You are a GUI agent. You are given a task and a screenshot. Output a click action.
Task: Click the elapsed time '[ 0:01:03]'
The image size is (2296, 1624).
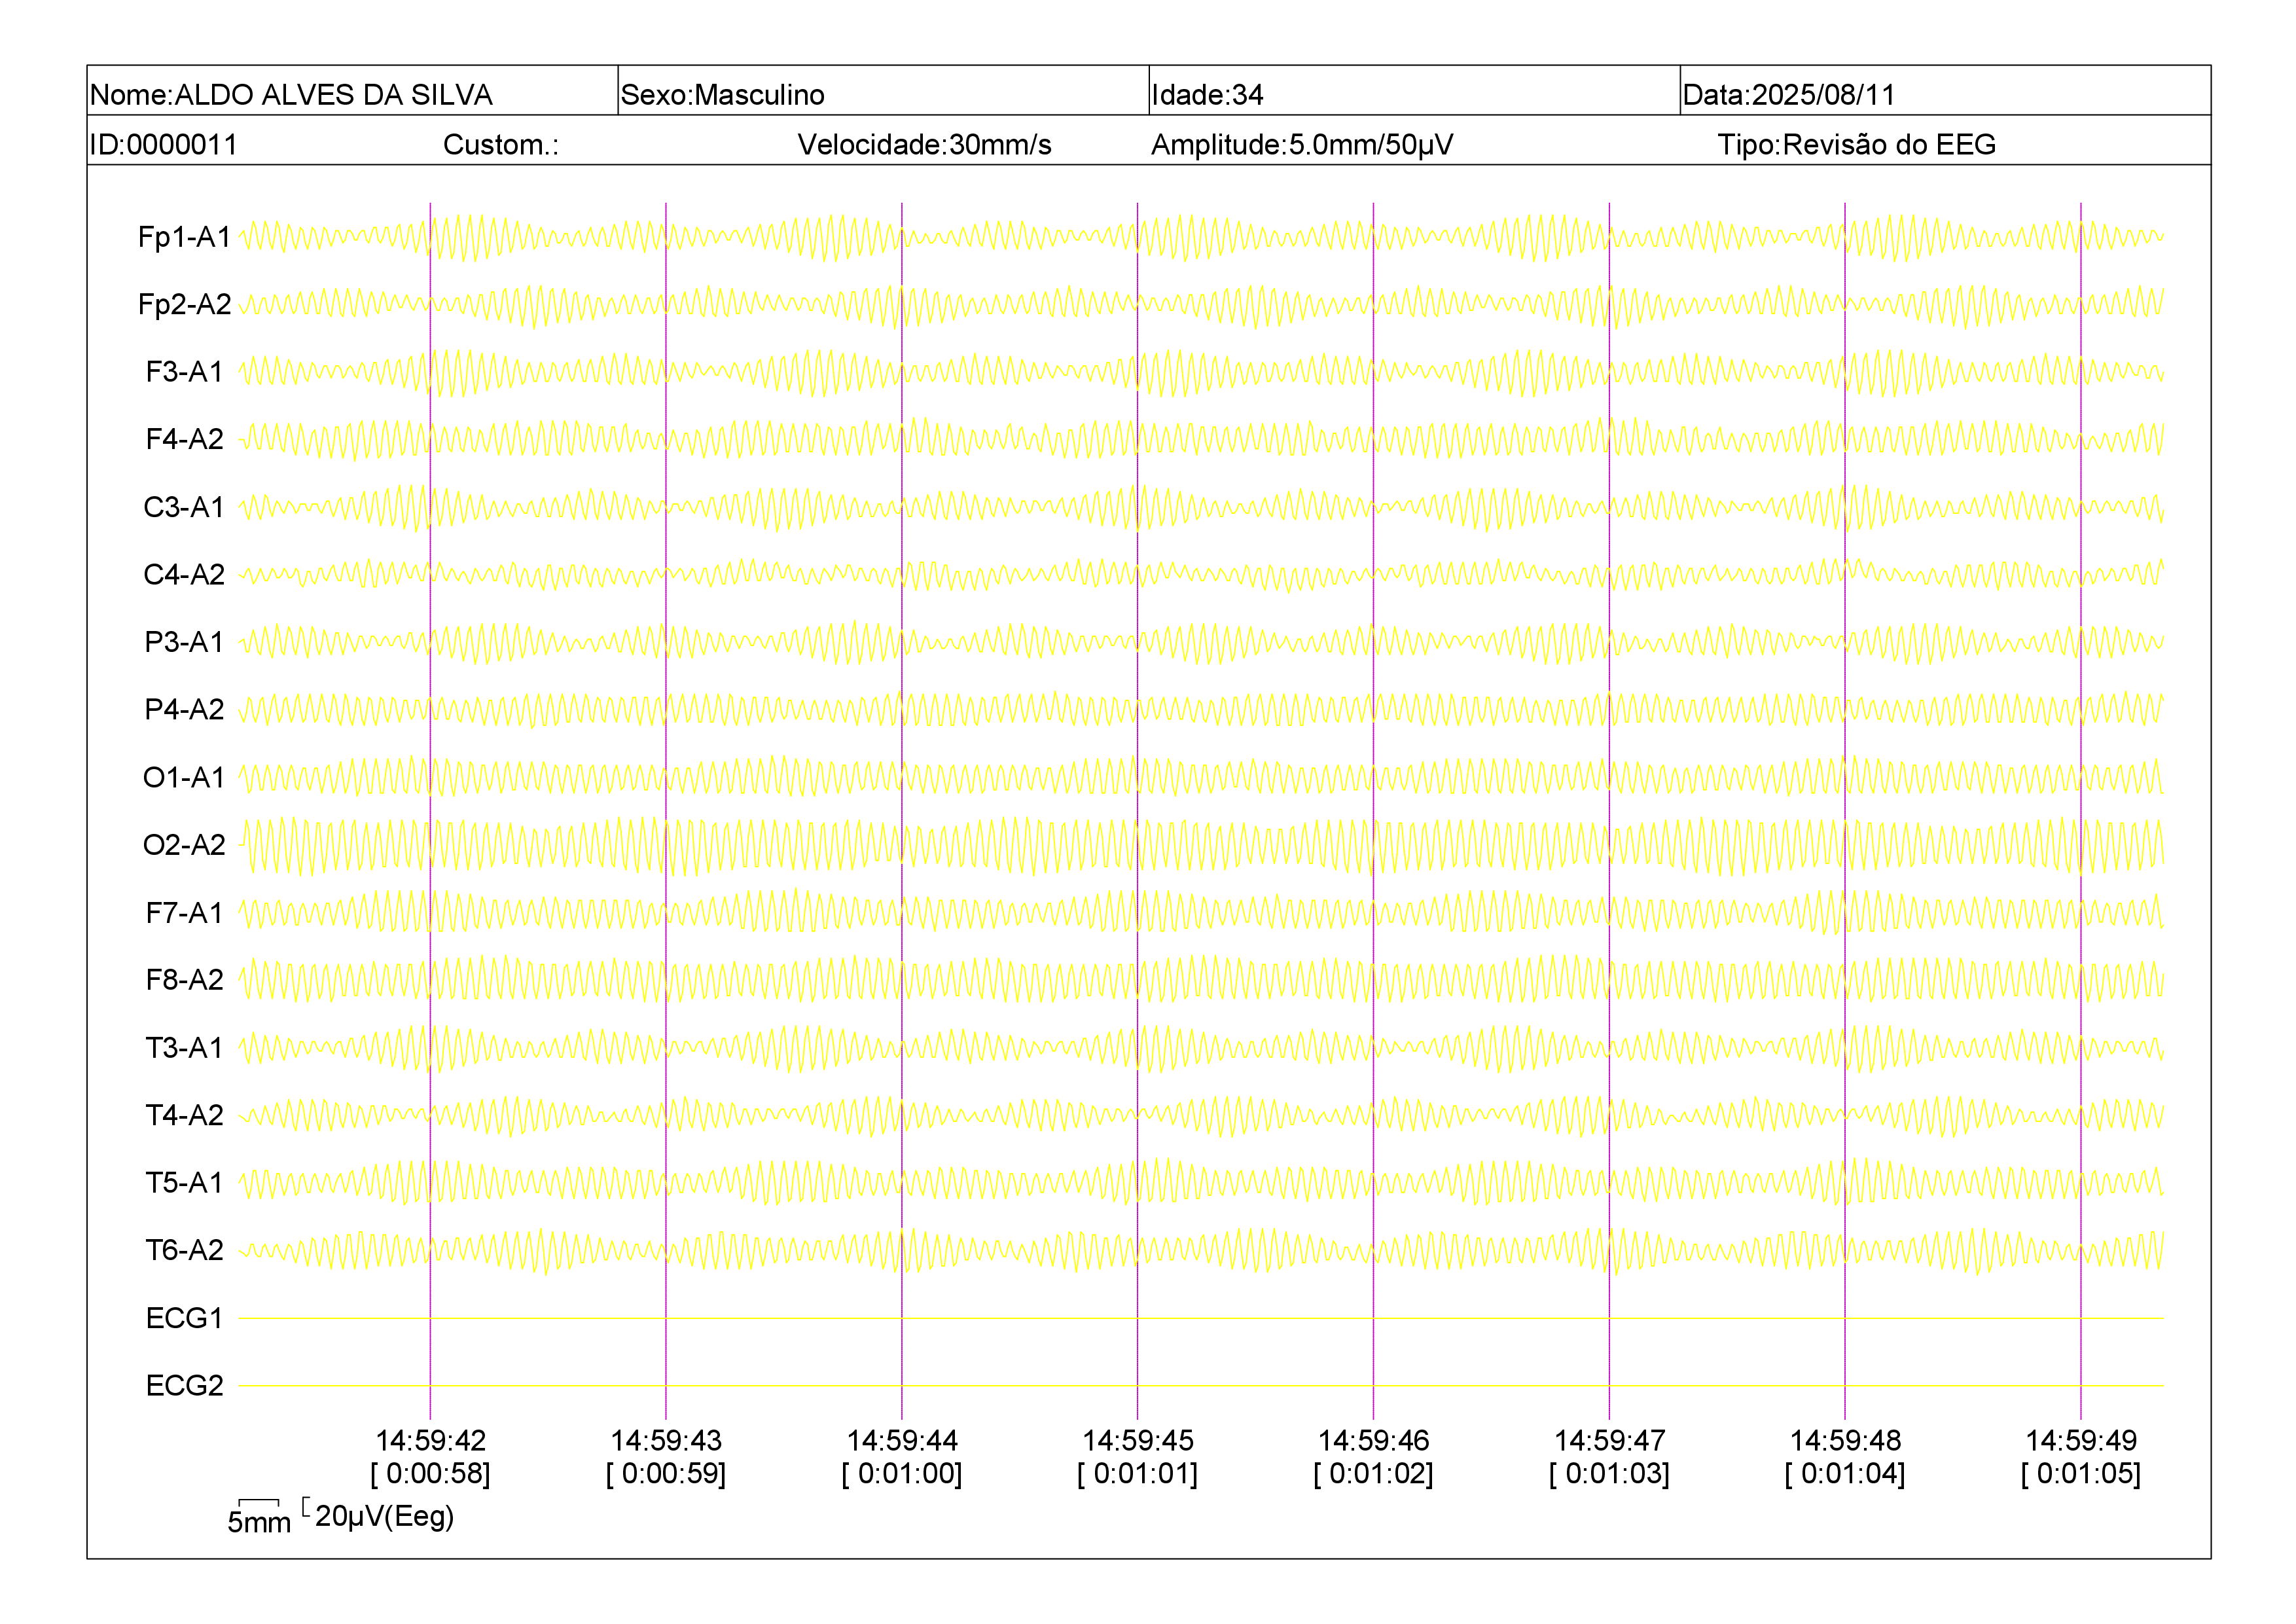1610,1474
